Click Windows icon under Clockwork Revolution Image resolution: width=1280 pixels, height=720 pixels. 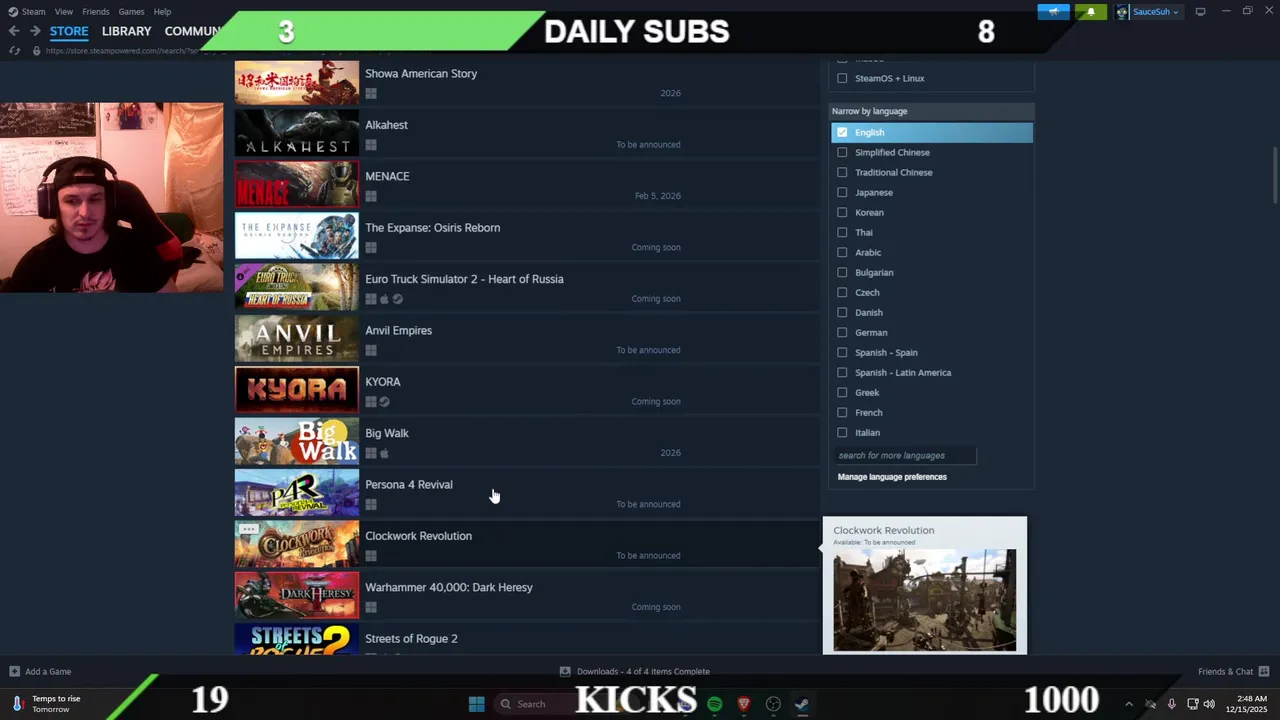click(371, 556)
